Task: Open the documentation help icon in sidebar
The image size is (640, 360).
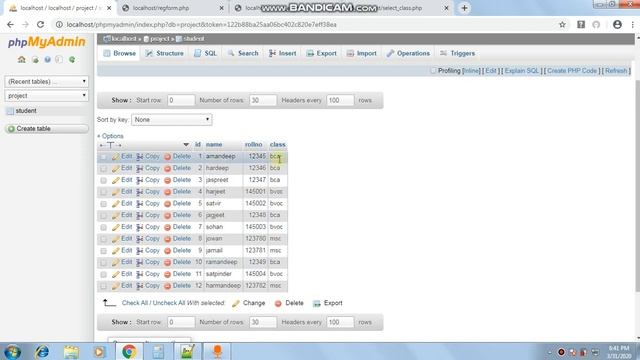Action: 47,60
